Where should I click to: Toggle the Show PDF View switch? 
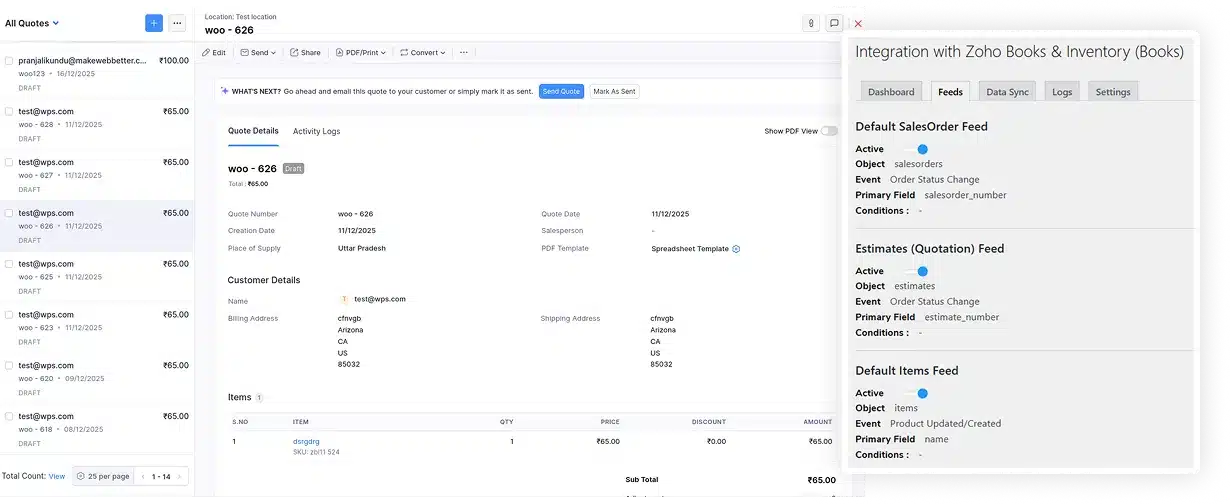click(829, 131)
